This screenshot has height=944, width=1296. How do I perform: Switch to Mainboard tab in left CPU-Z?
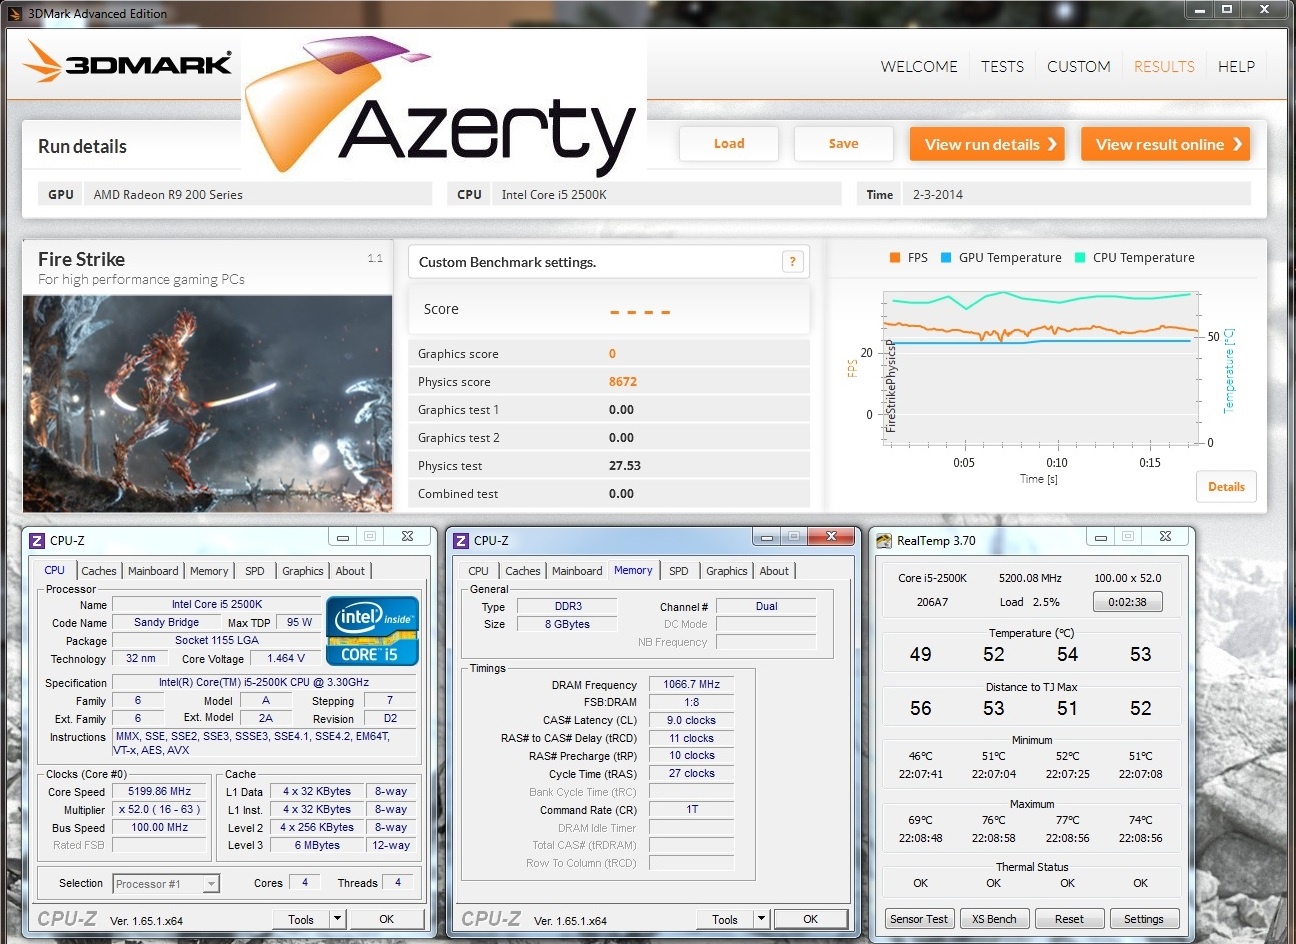tap(153, 571)
